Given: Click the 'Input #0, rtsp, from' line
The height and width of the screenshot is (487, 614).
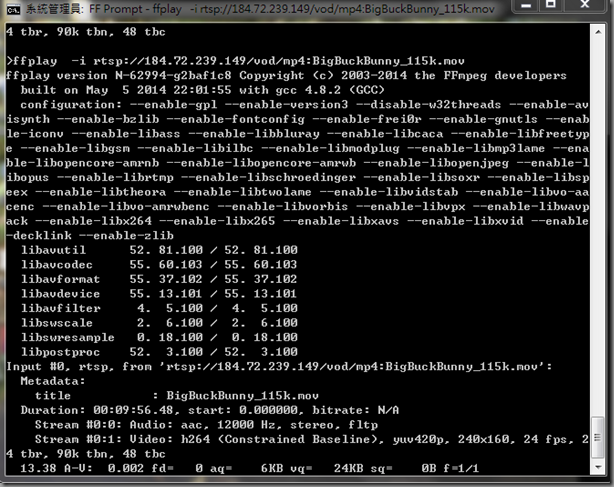Looking at the screenshot, I should pyautogui.click(x=279, y=366).
